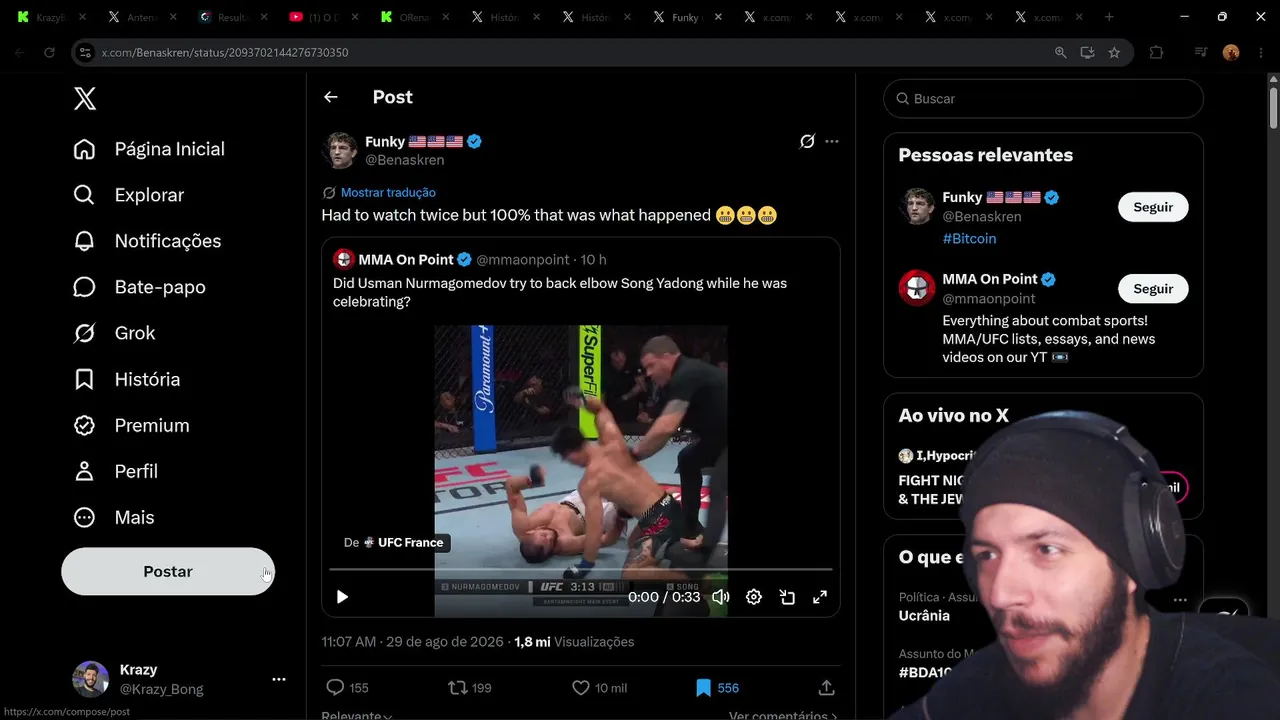Close the active Funky browser tab

pos(718,17)
